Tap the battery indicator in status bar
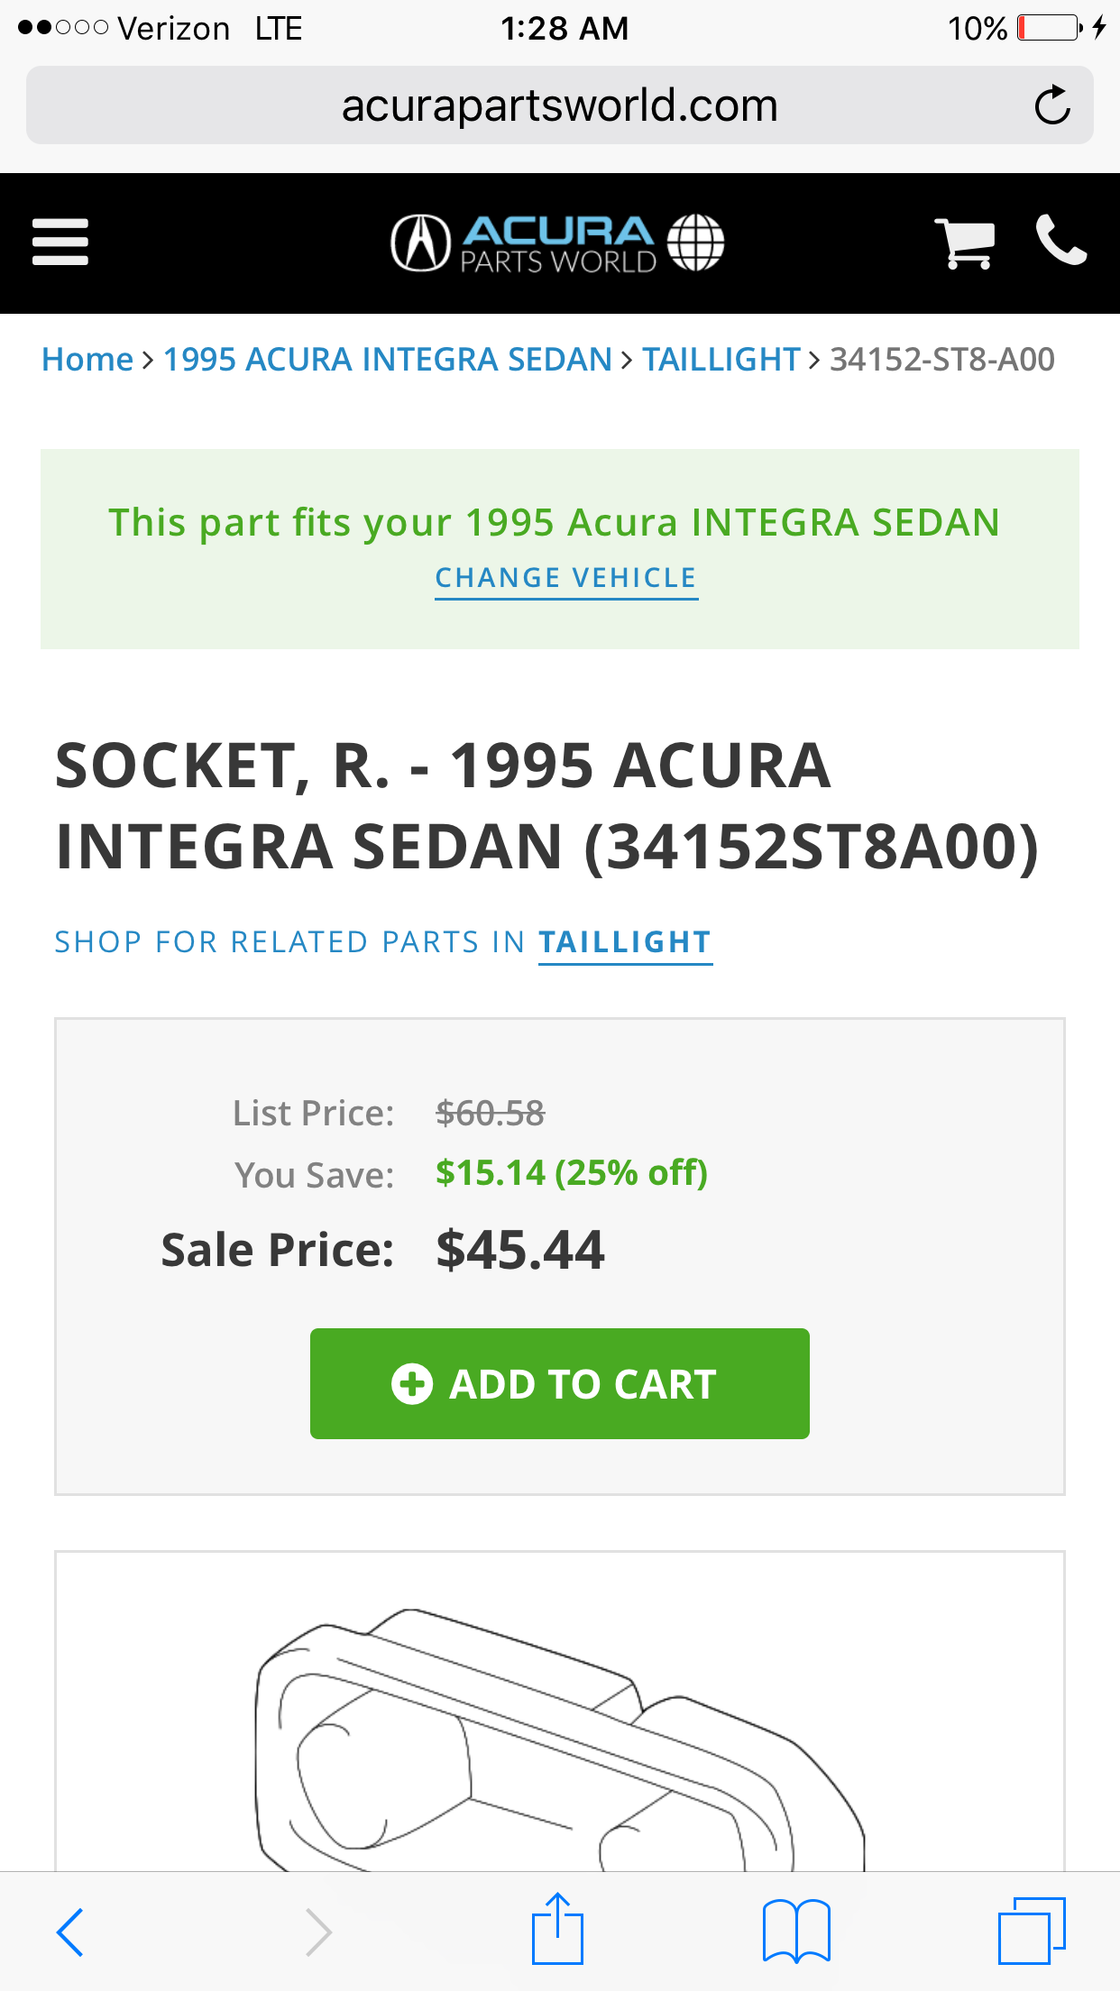Viewport: 1120px width, 1991px height. click(1050, 28)
